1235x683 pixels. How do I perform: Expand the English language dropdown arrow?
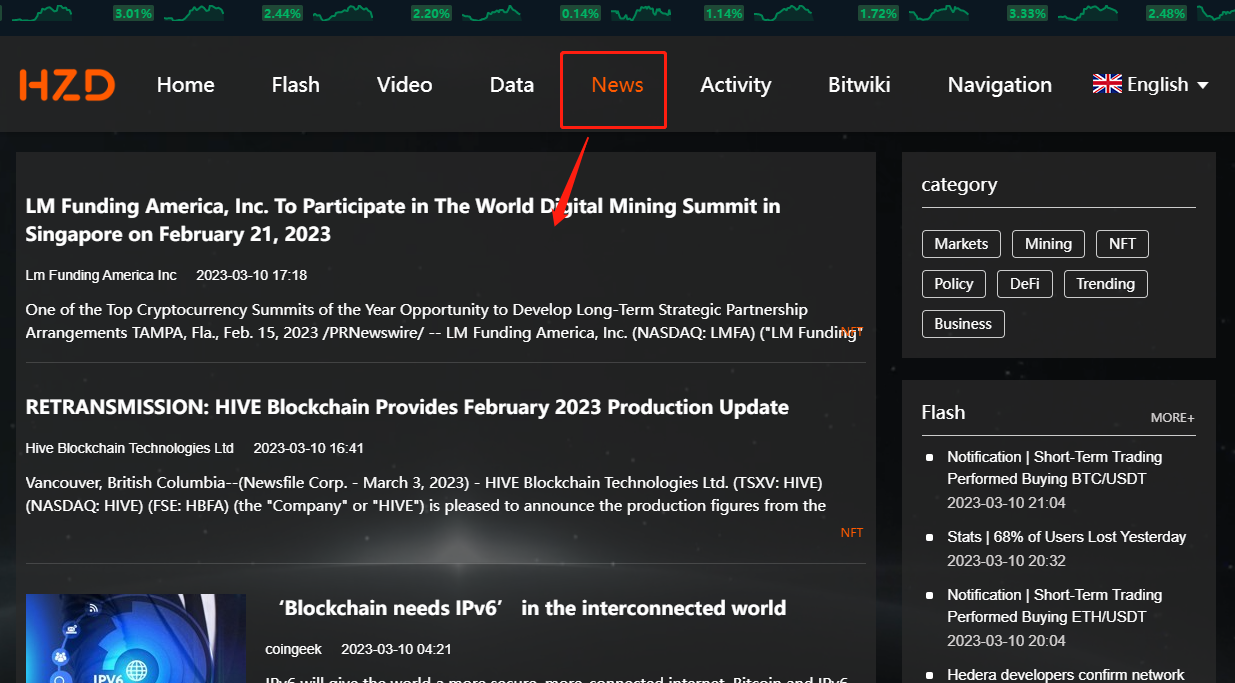1202,85
